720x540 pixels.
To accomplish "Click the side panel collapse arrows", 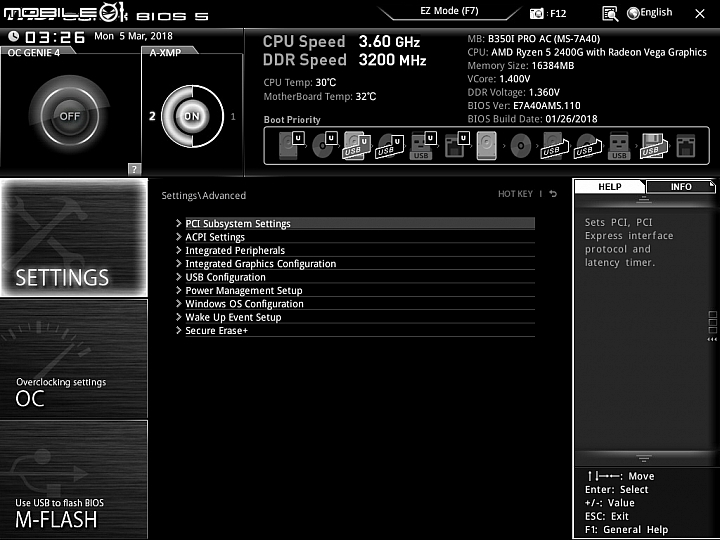I will point(712,339).
